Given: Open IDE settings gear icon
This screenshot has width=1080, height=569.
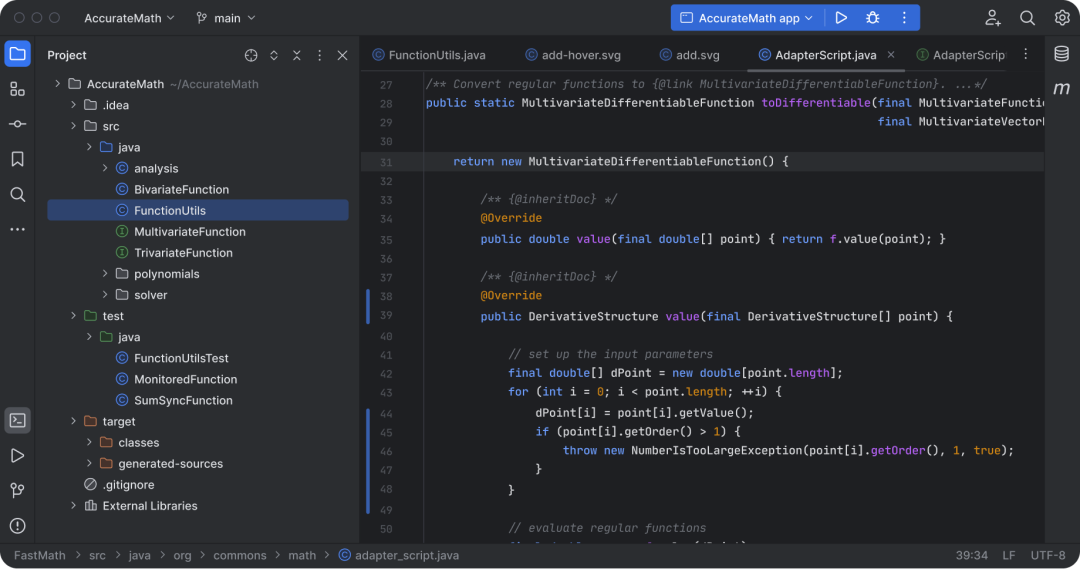Looking at the screenshot, I should coord(1061,18).
